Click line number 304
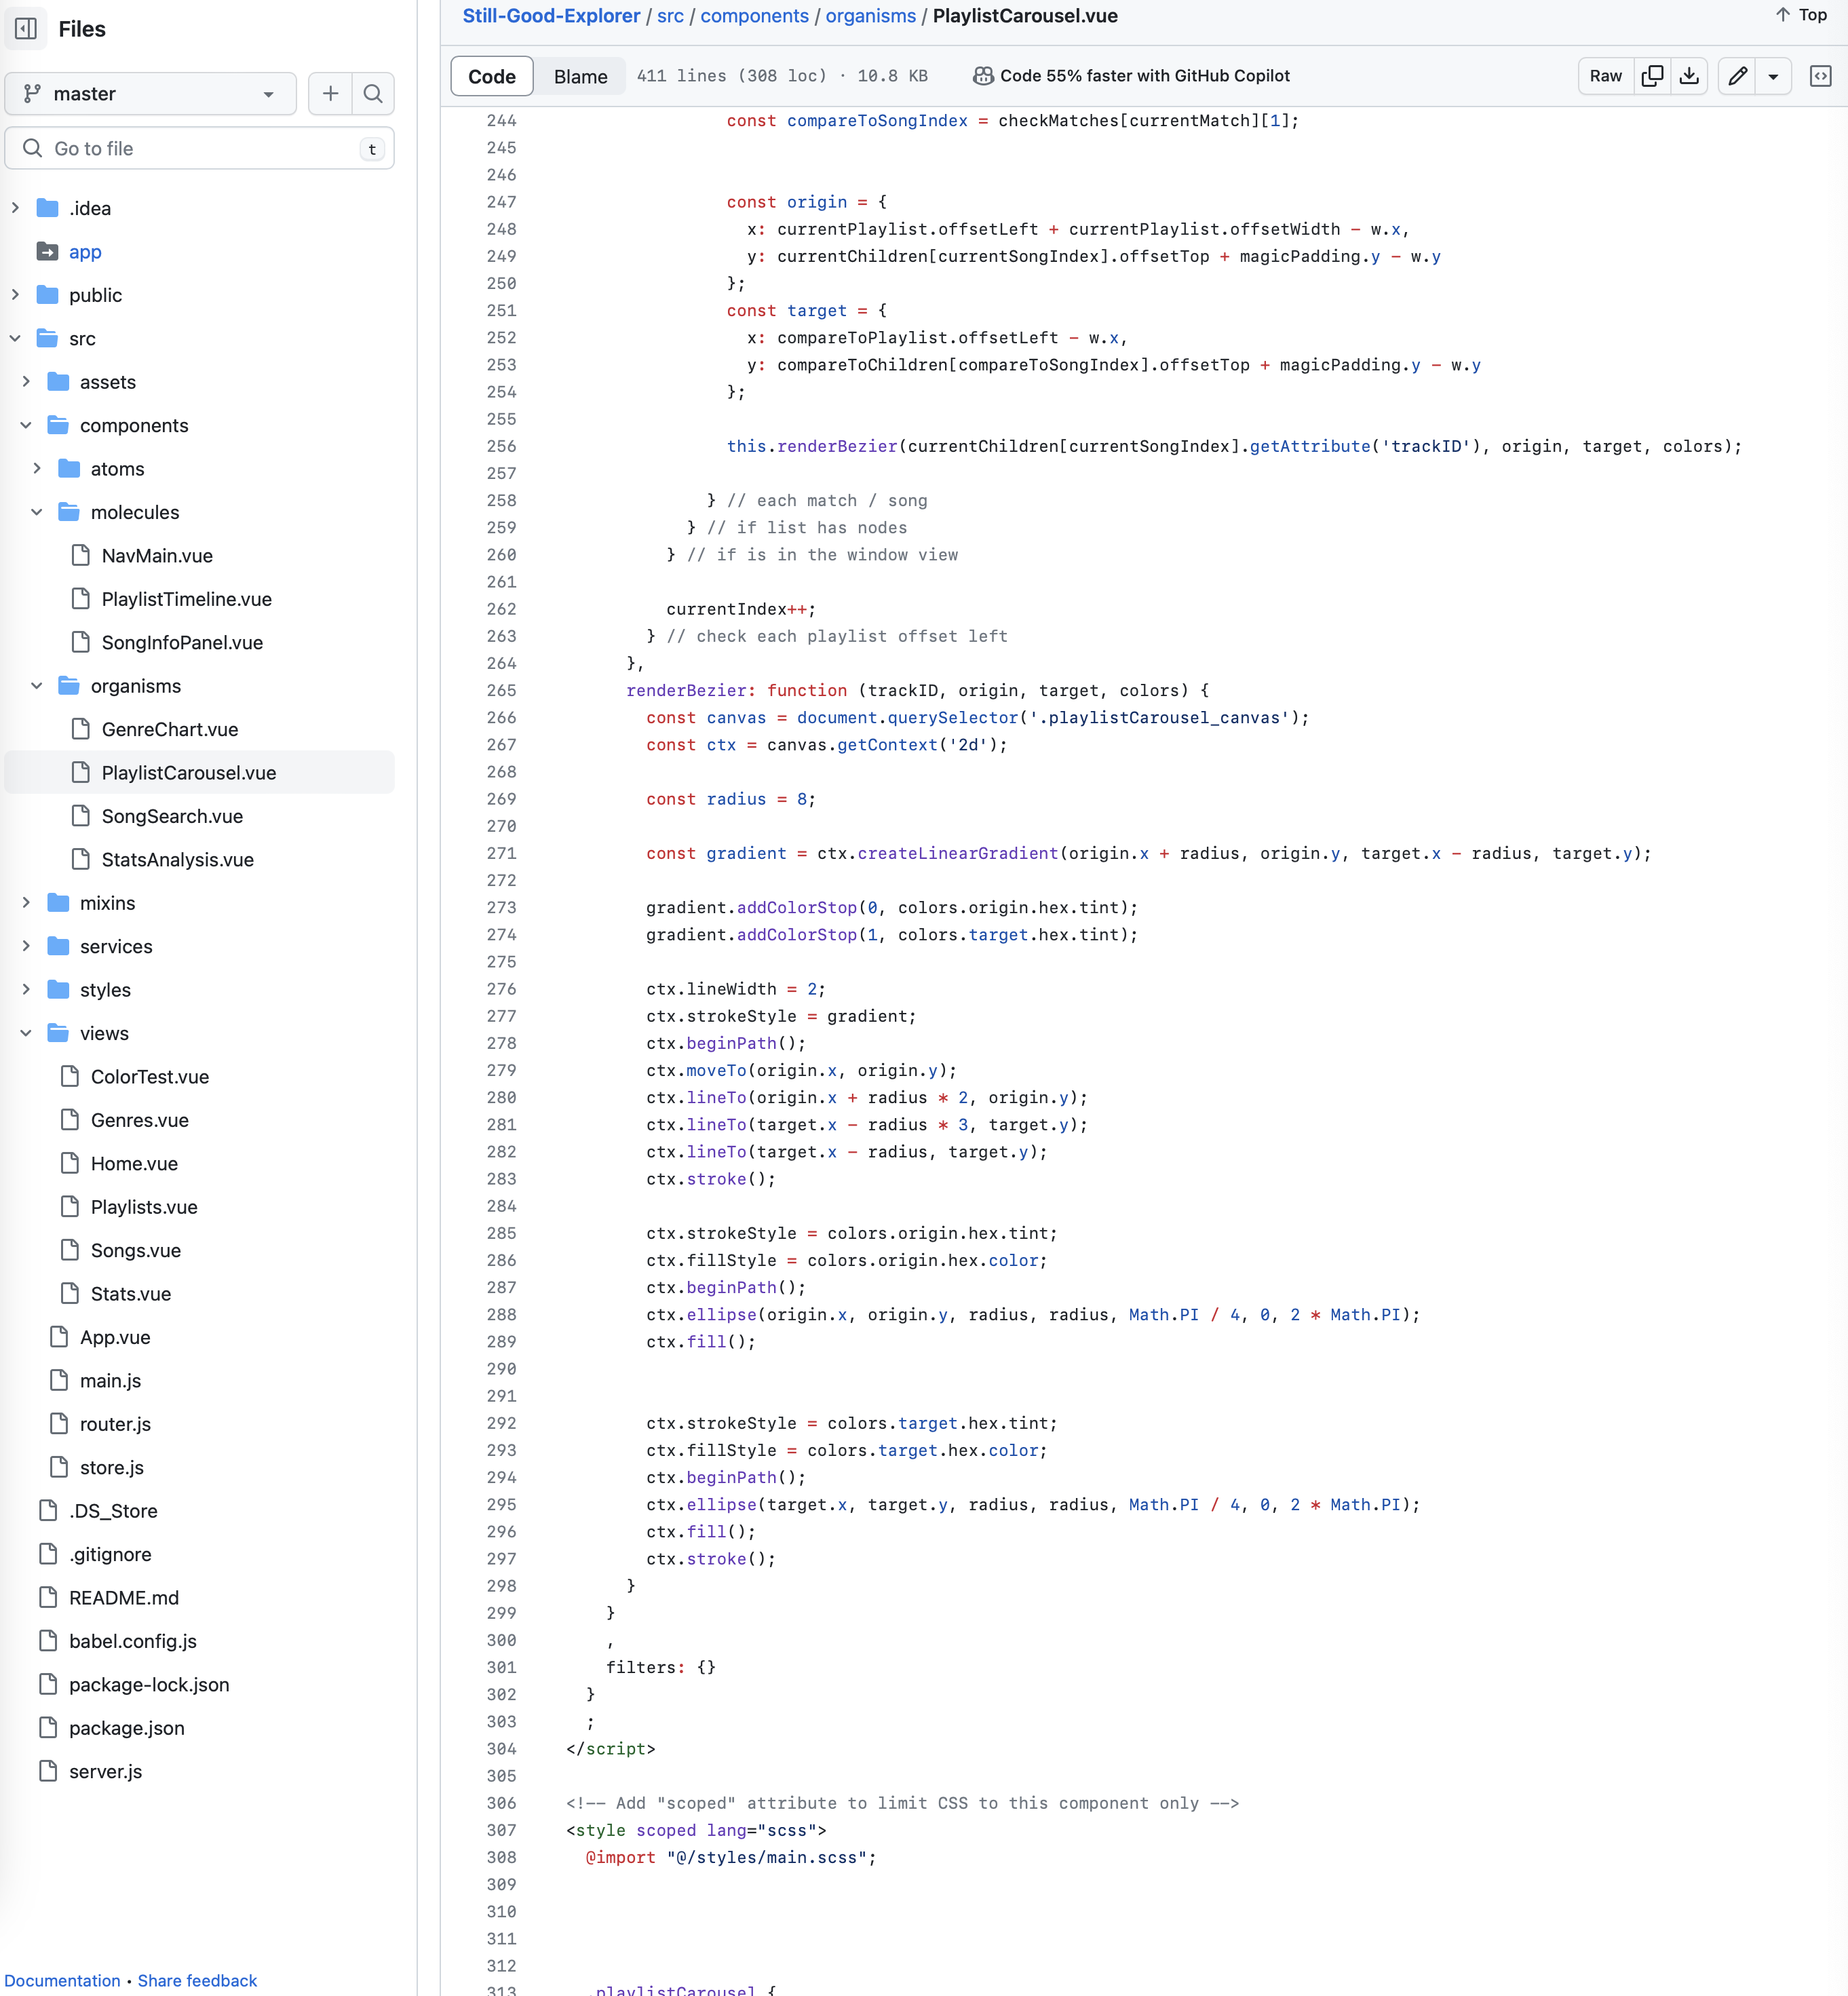The image size is (1848, 1996). (501, 1748)
